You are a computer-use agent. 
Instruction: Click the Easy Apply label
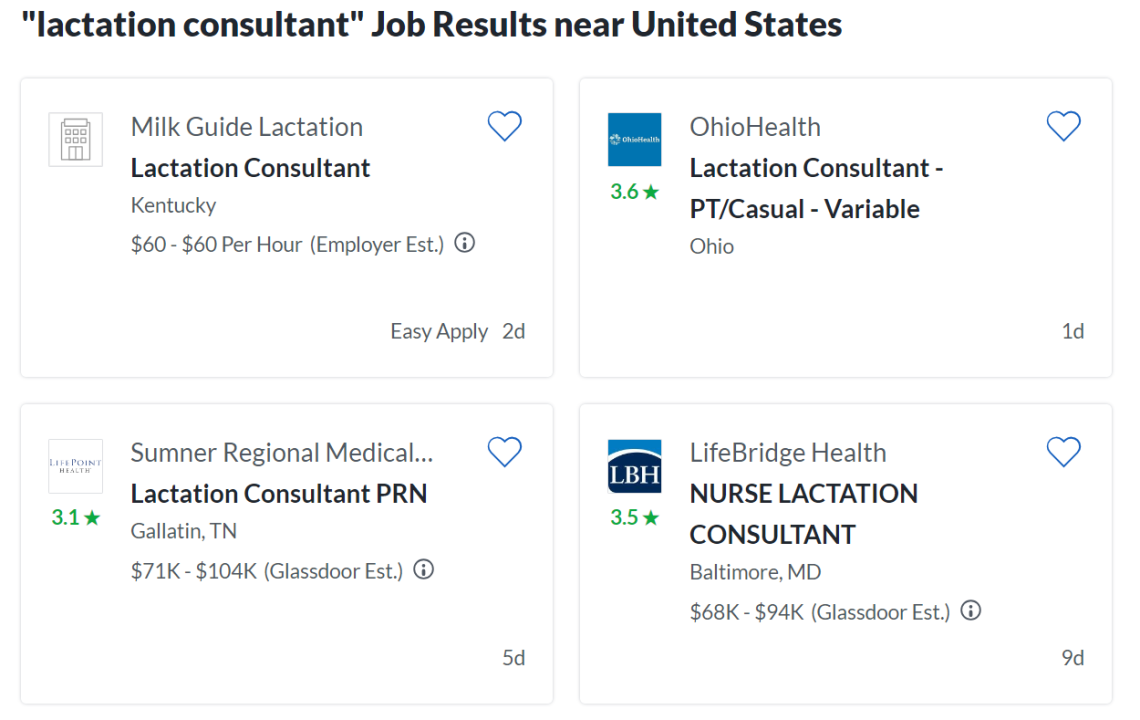point(439,331)
